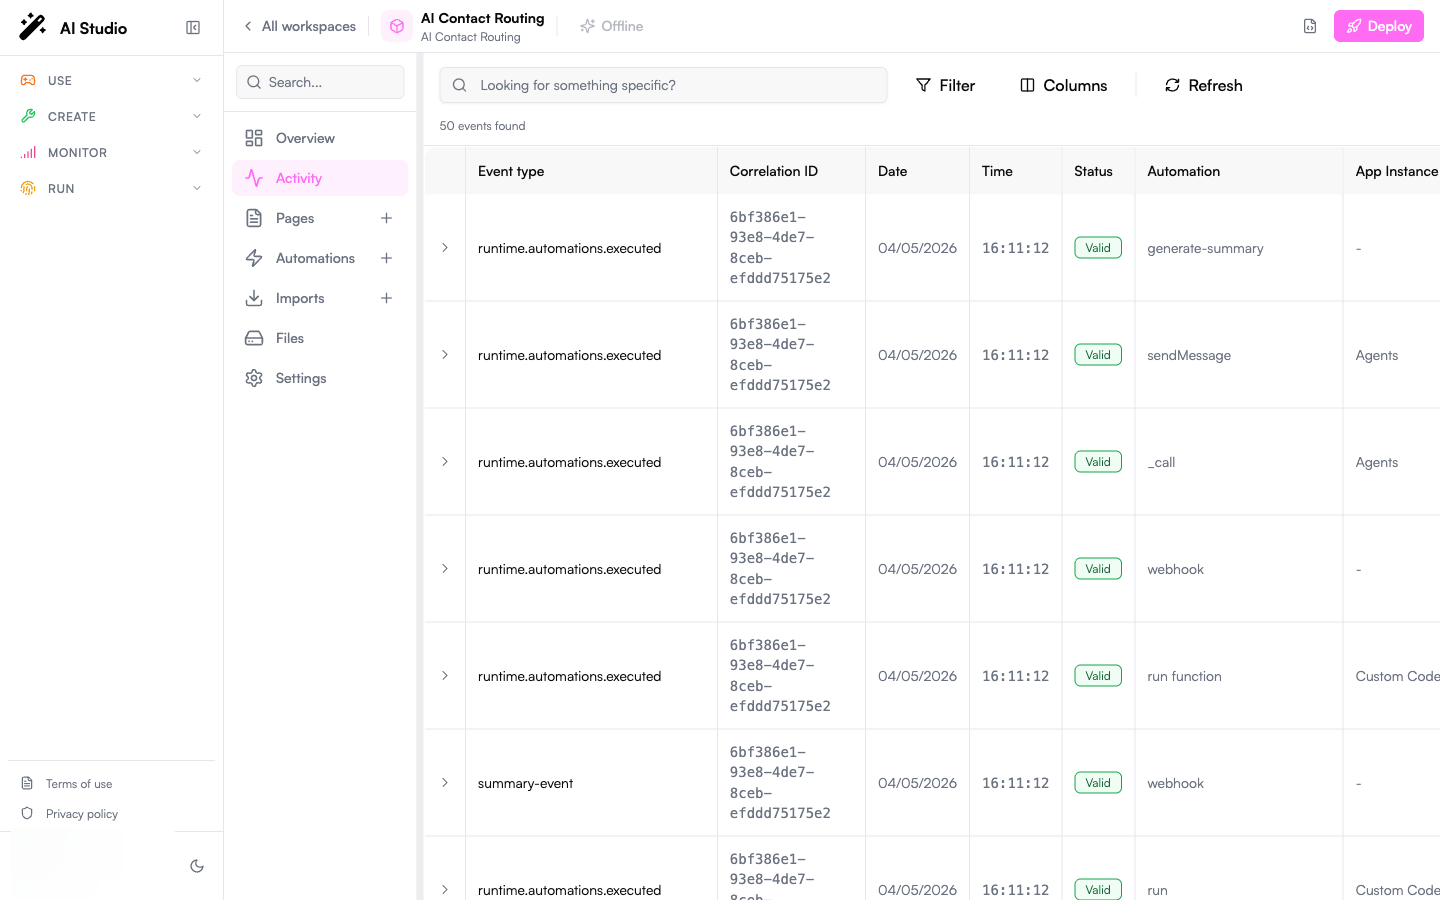
Task: Collapse the AI Studio sidebar panel
Action: [193, 28]
